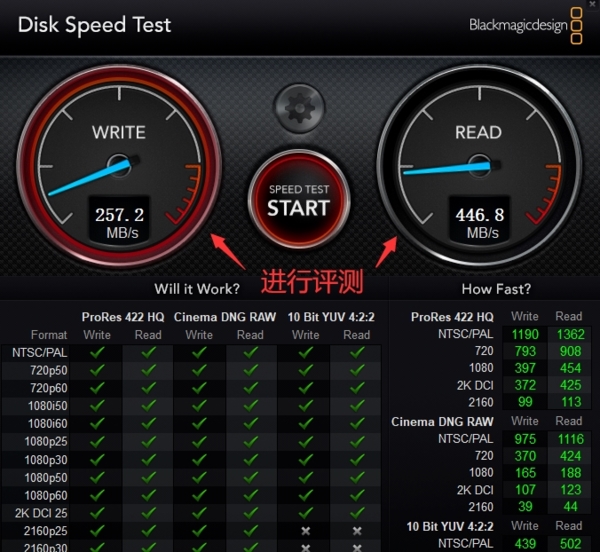This screenshot has height=552, width=600.
Task: Click 10 Bit YUV 4:2:2 heading in How Fast
Action: [x=450, y=526]
